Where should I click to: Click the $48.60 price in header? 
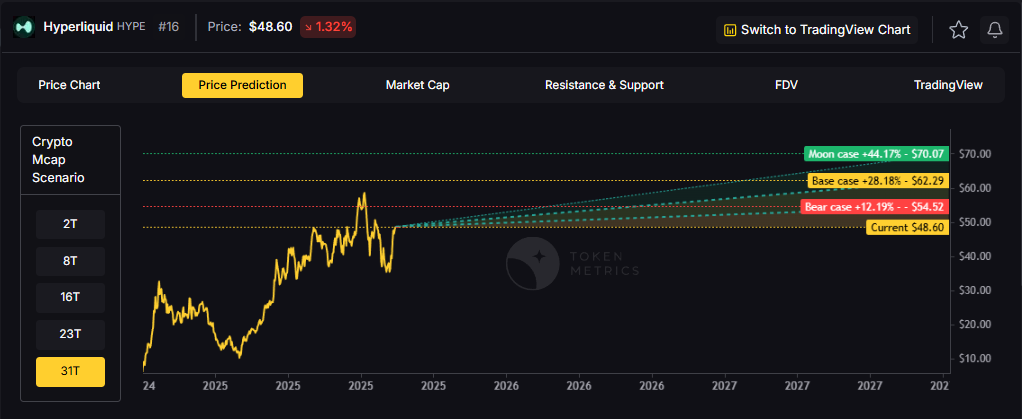pos(270,27)
